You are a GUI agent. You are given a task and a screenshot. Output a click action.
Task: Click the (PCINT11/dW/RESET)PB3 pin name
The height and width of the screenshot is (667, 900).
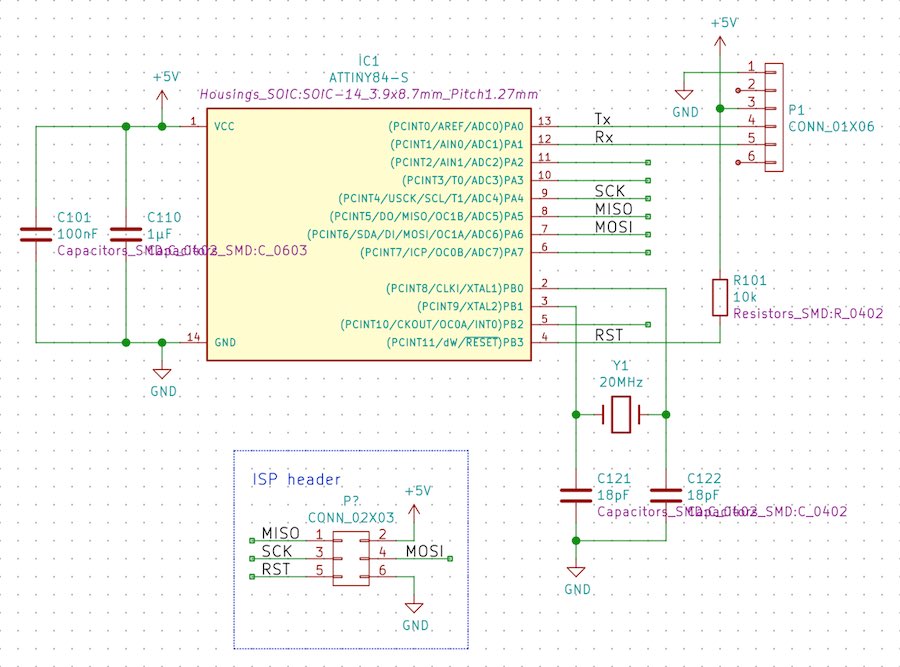[455, 343]
